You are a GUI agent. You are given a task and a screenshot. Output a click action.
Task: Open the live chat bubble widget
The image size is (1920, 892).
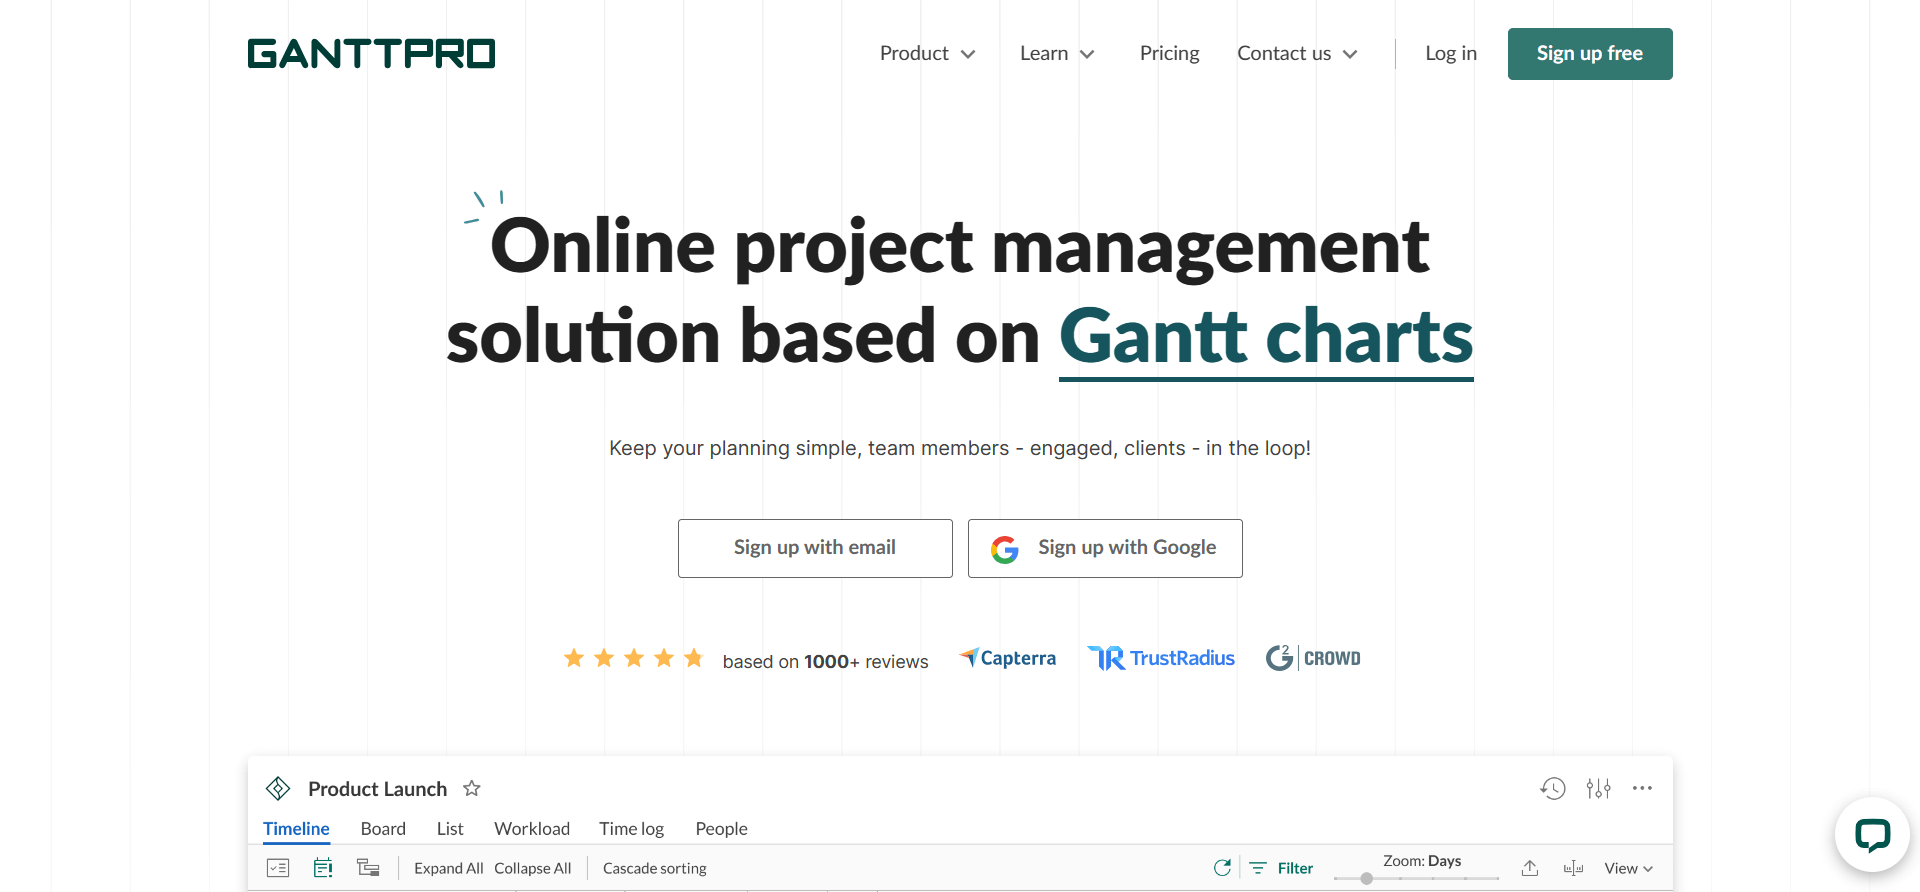click(1872, 834)
